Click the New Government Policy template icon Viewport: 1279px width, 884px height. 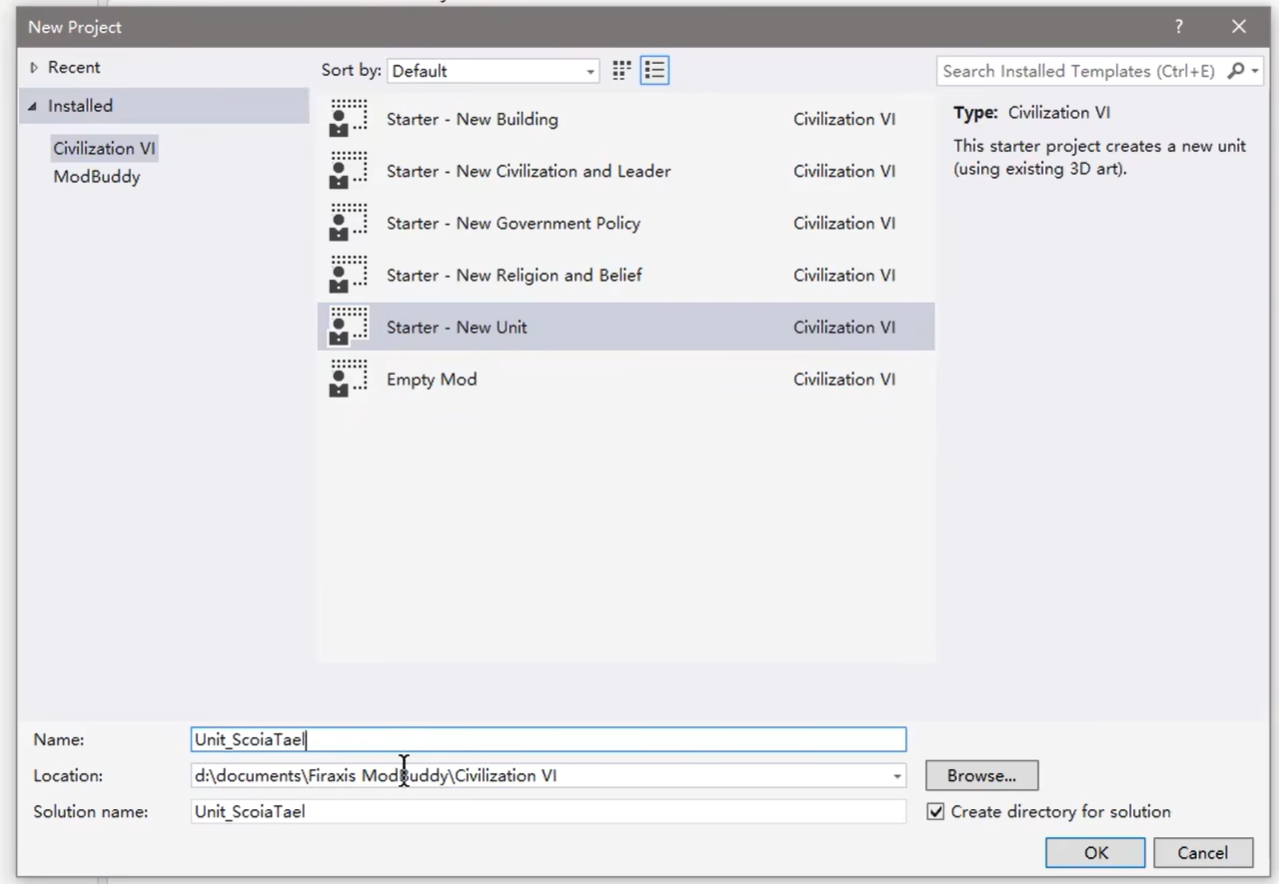(348, 223)
